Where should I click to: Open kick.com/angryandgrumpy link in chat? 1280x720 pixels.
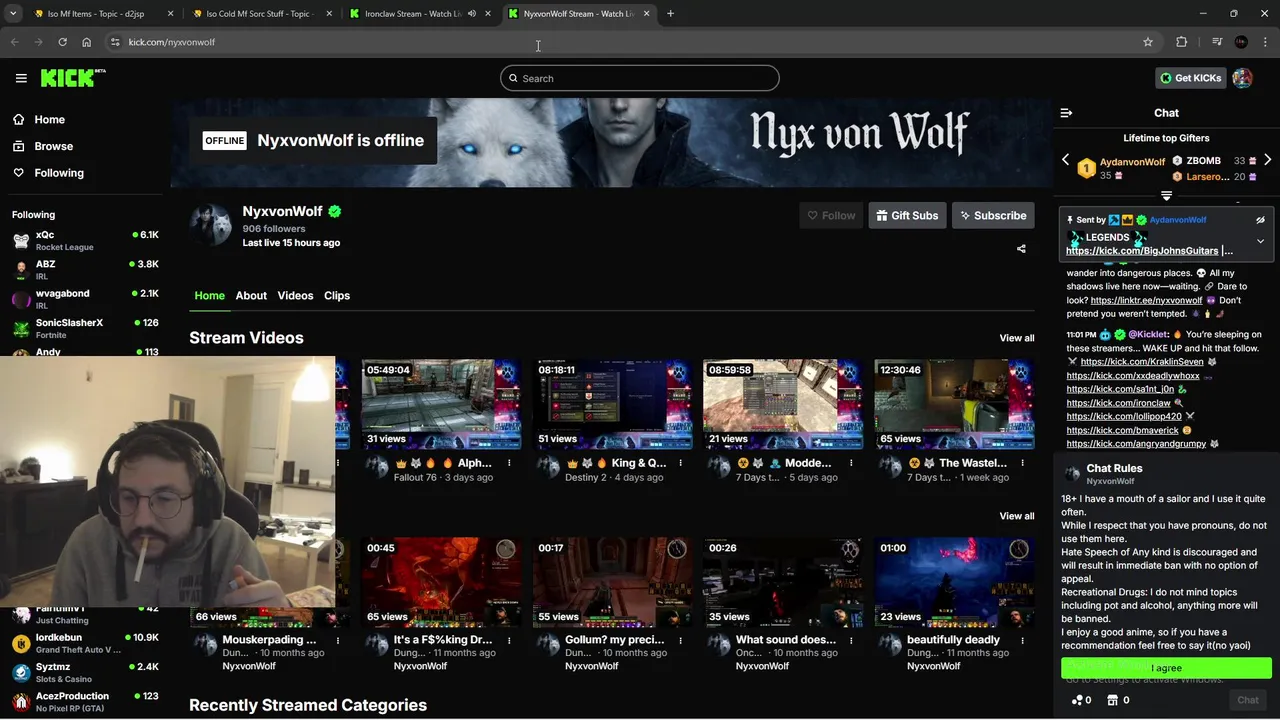[1136, 444]
